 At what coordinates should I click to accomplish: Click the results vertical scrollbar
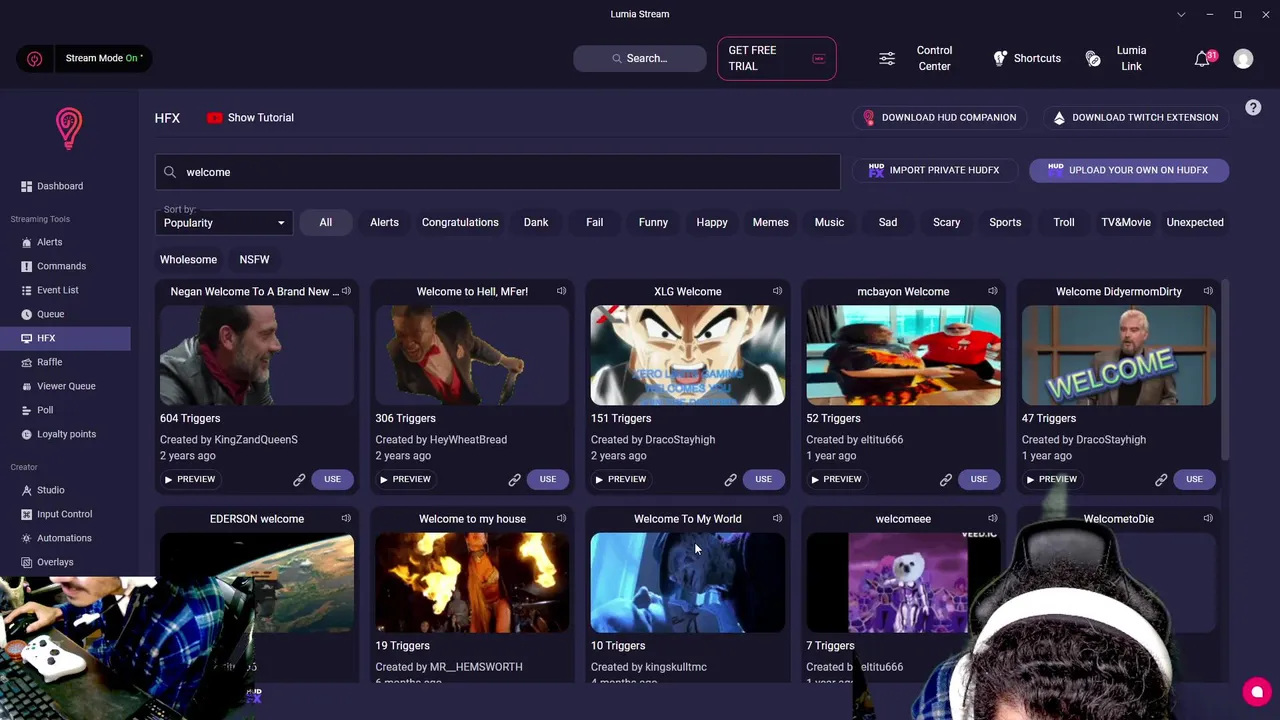[1225, 370]
